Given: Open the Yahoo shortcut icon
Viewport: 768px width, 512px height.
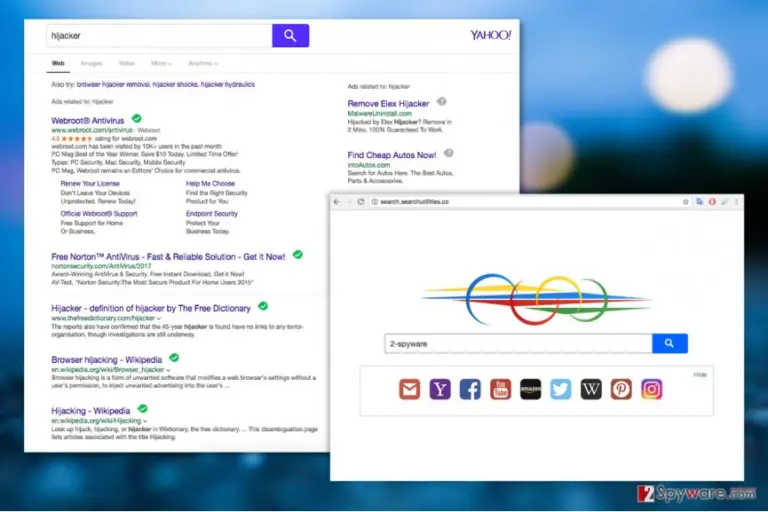Looking at the screenshot, I should pos(440,390).
